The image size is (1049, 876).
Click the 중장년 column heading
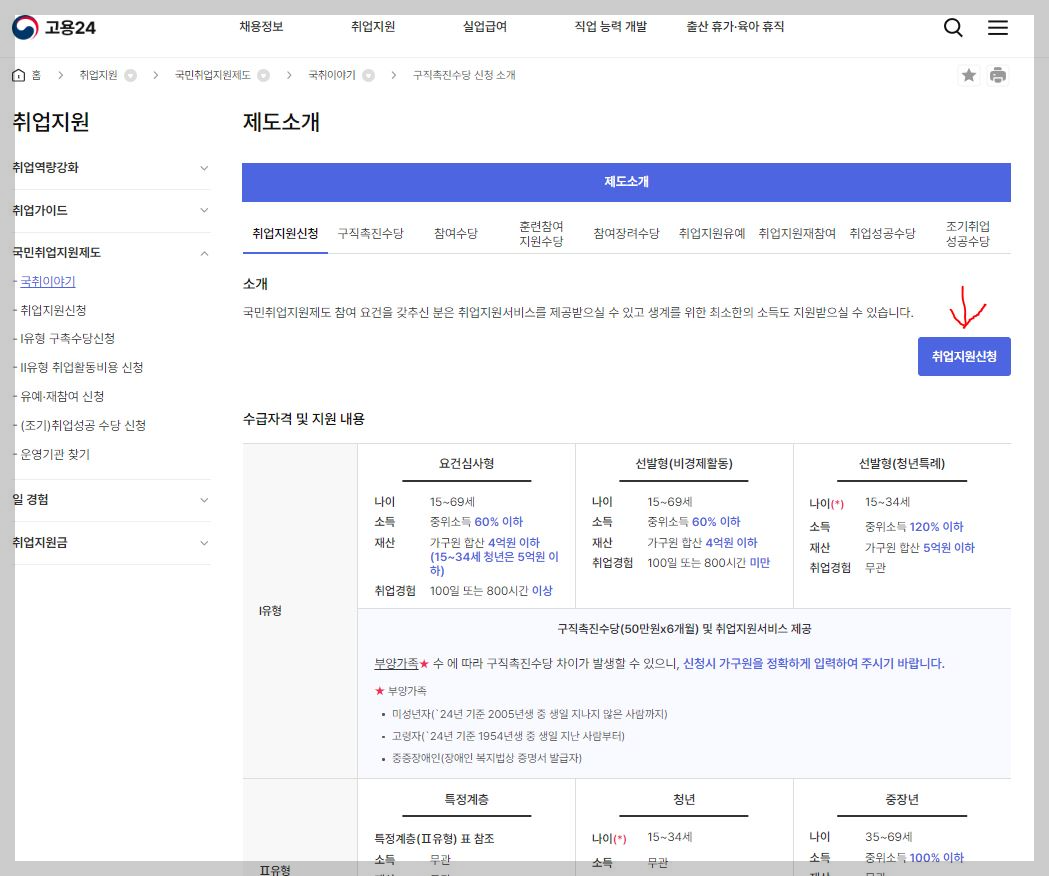pyautogui.click(x=902, y=799)
